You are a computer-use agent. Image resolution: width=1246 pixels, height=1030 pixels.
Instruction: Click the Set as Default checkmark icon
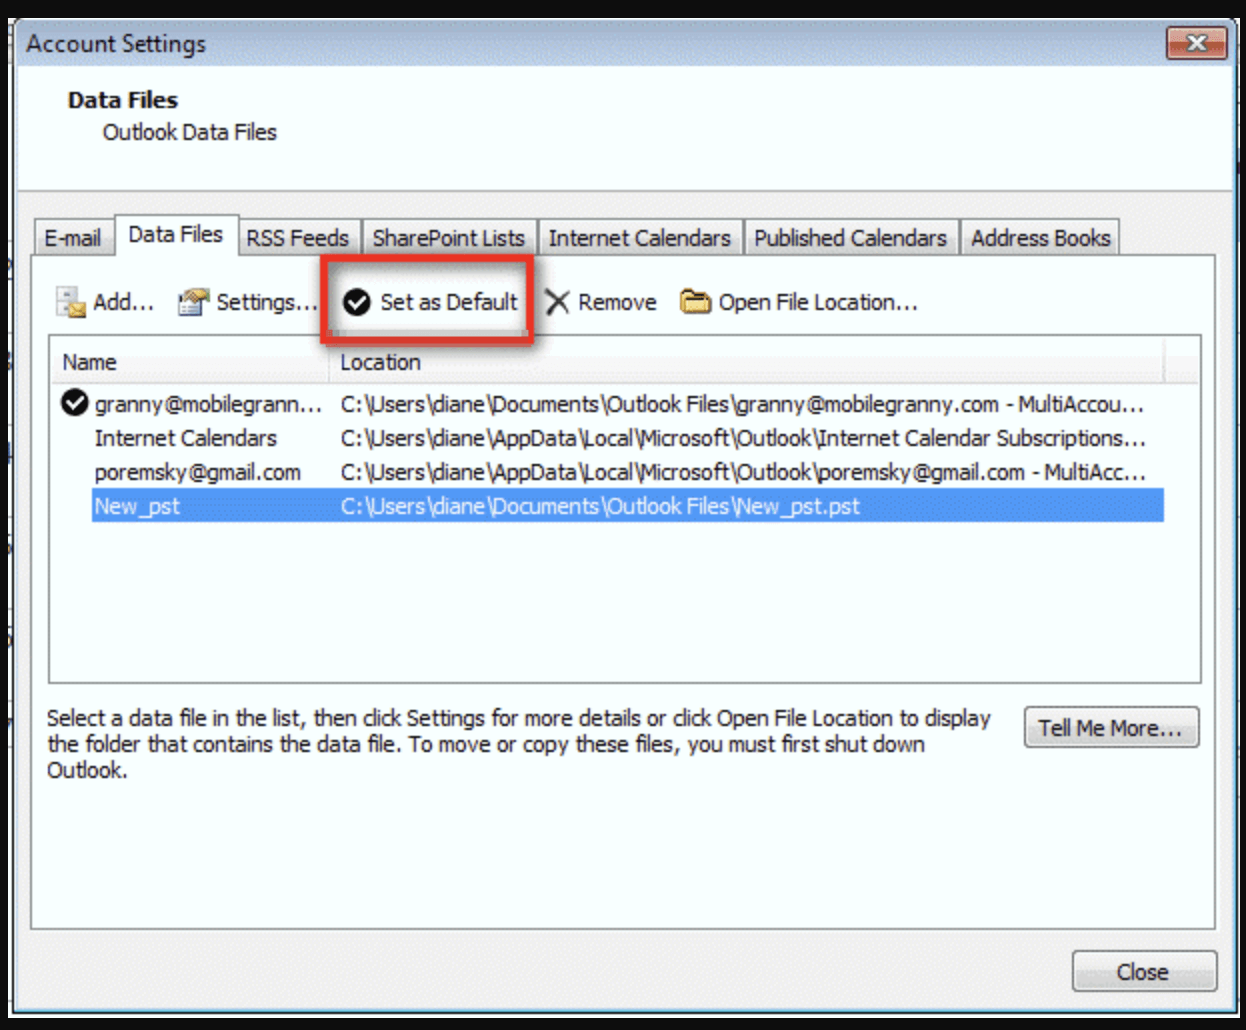[358, 301]
